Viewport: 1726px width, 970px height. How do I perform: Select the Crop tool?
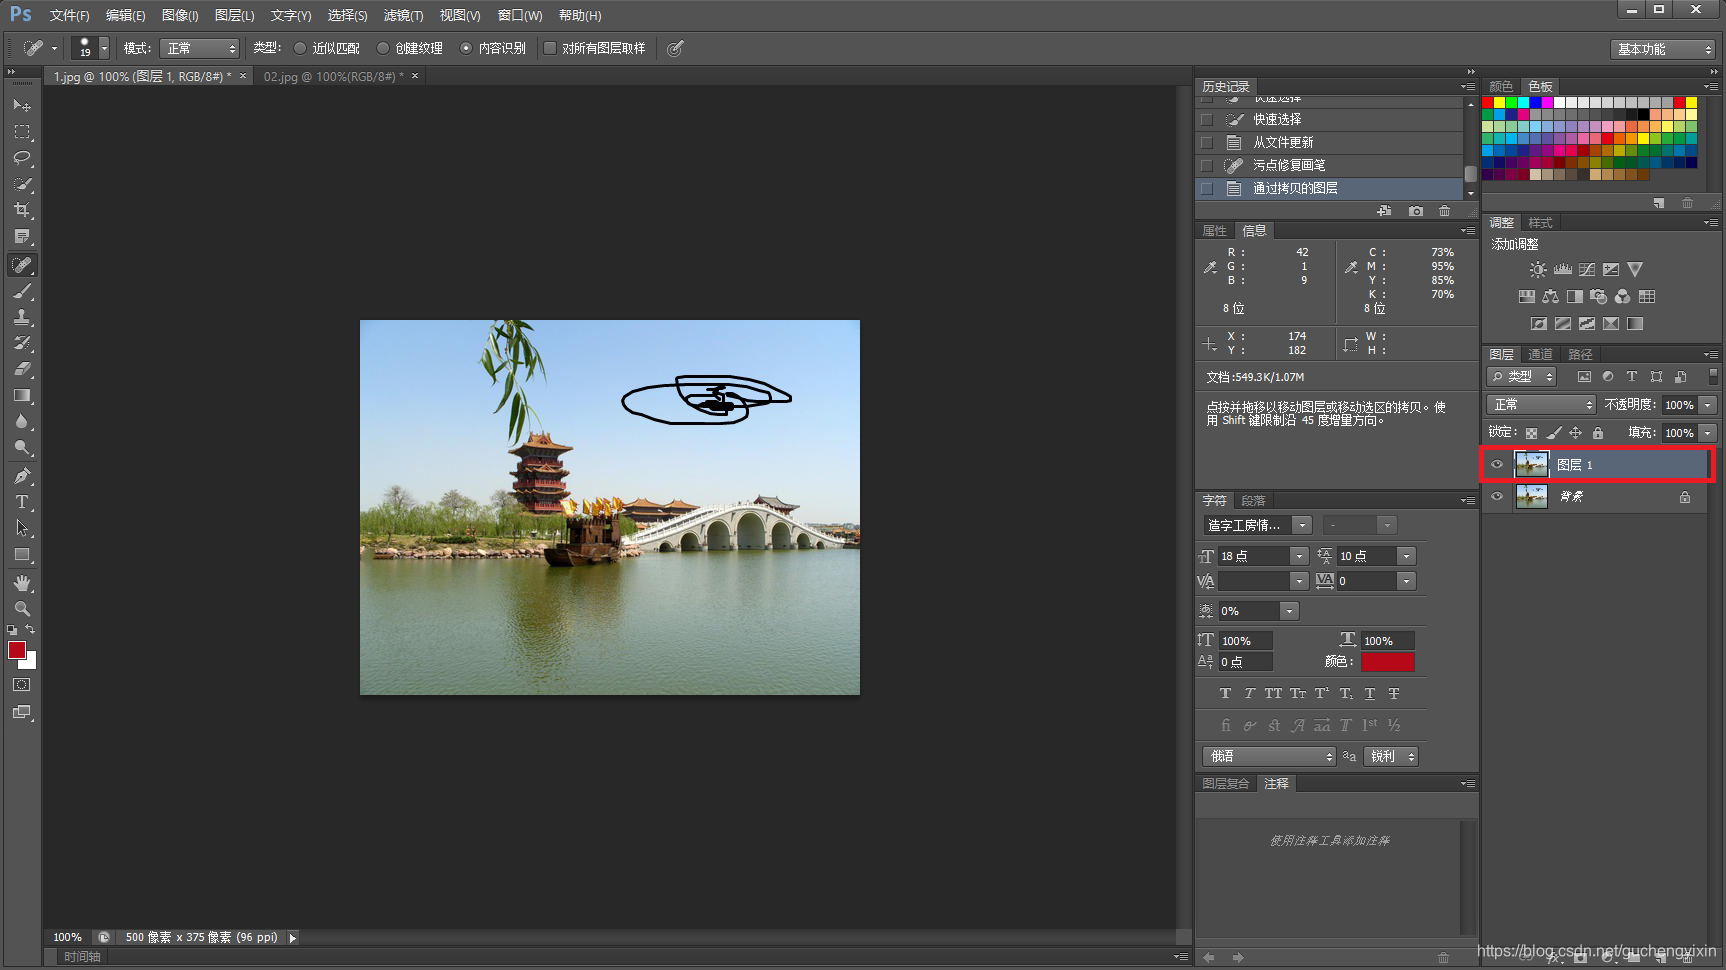pos(22,210)
